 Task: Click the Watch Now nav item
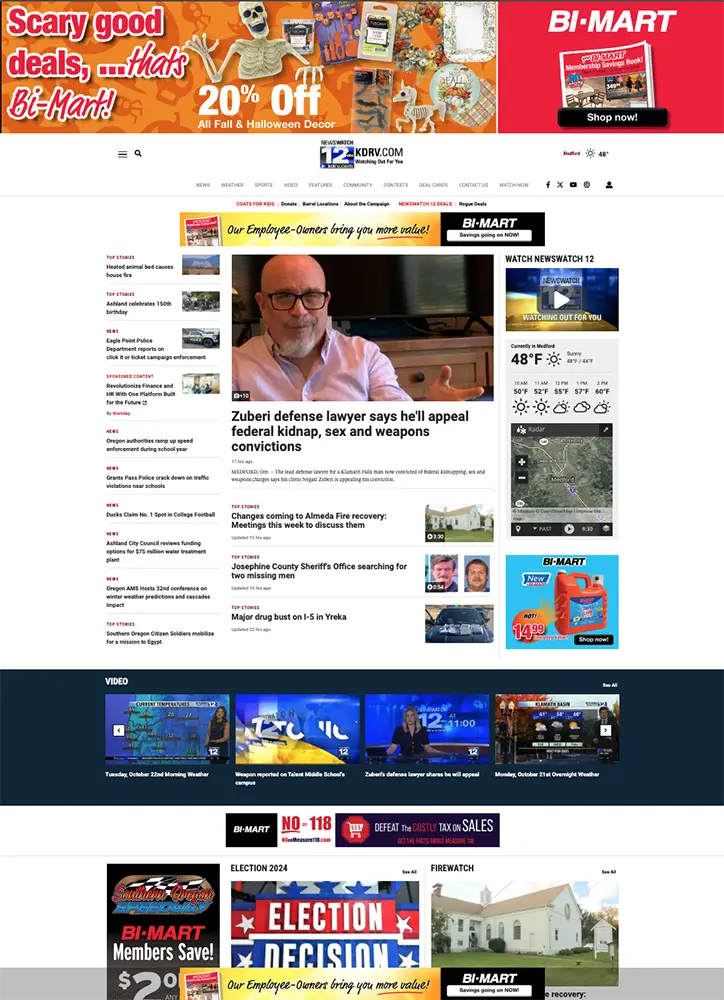pos(513,185)
